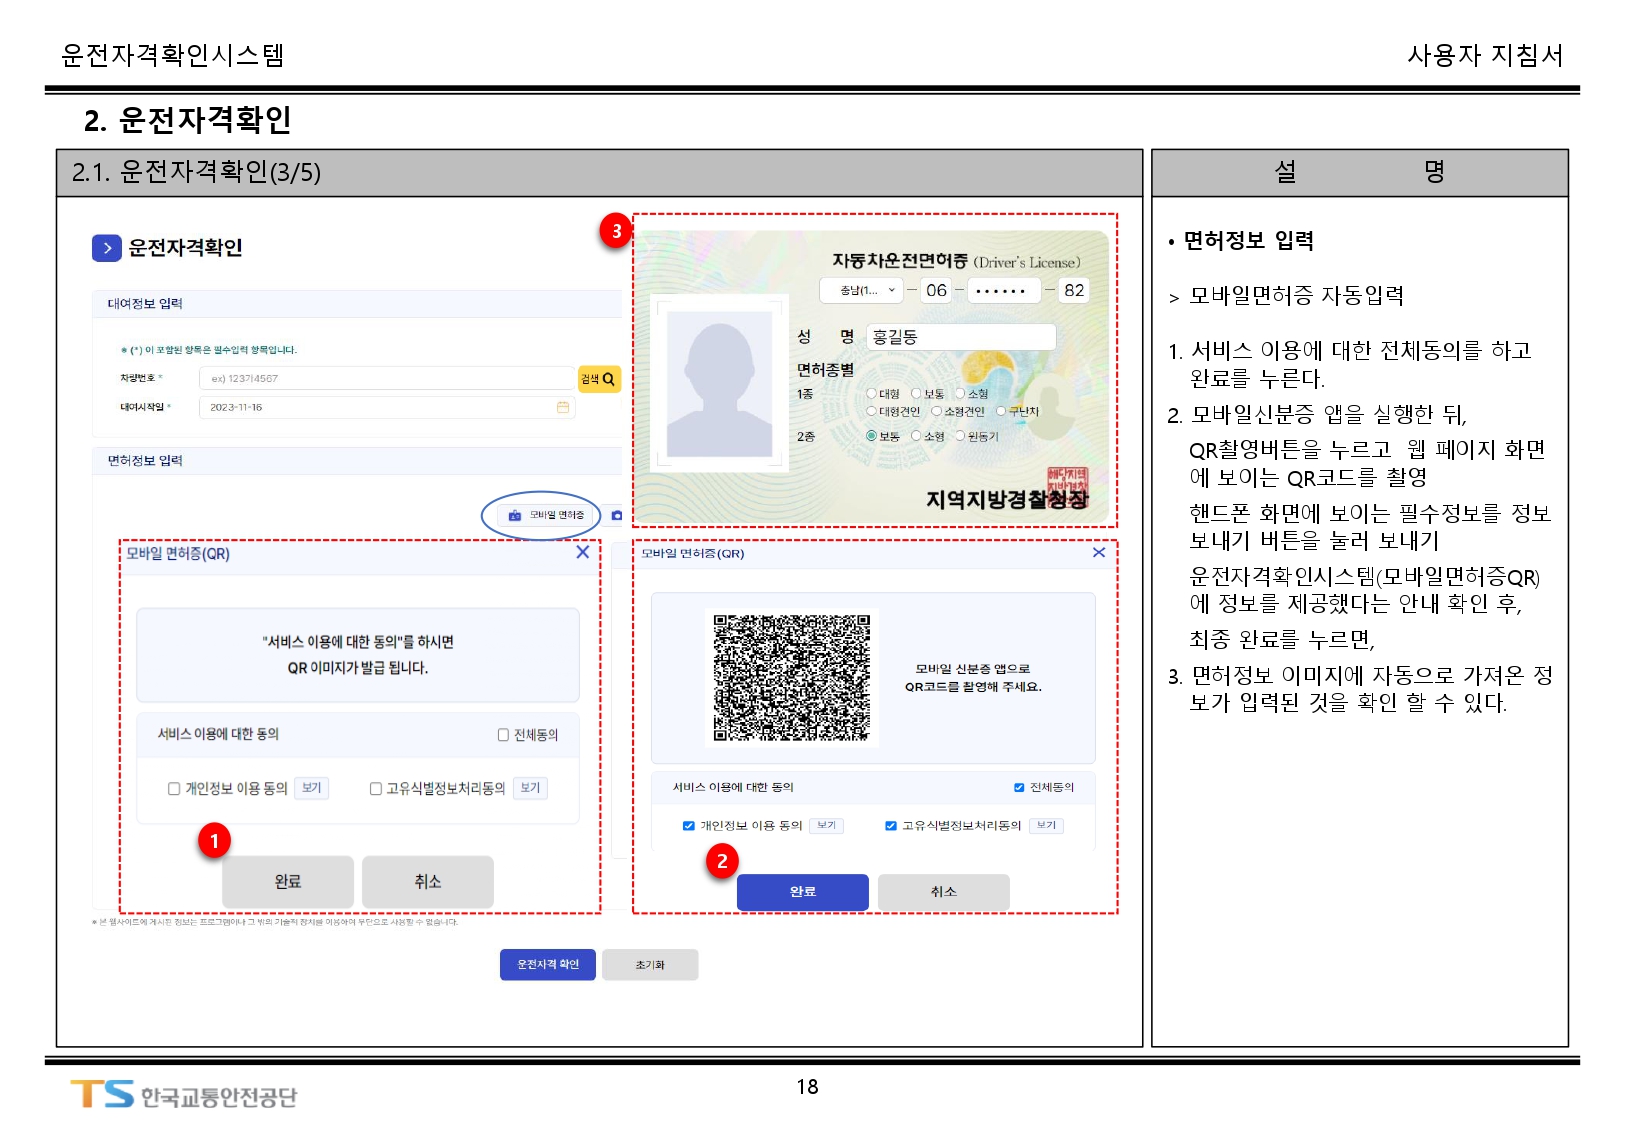
Task: Uncheck 고유식별정보처리동의 in the right dialog
Action: [890, 826]
